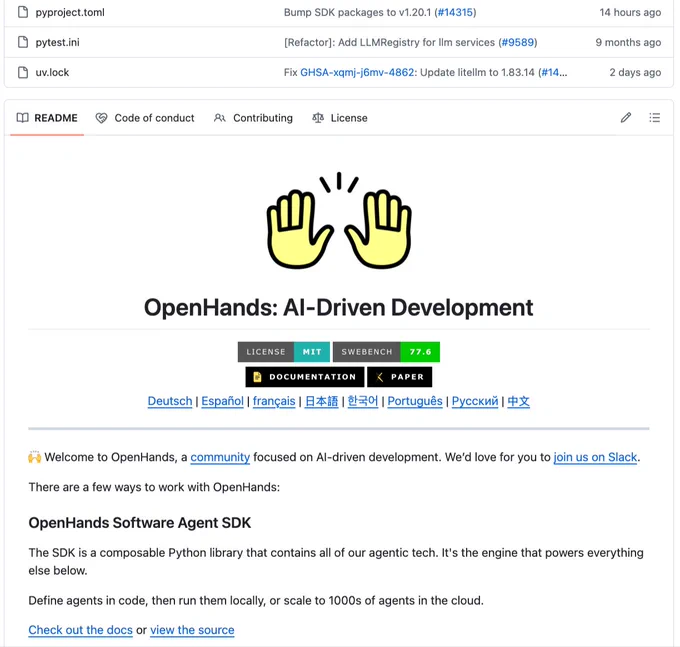This screenshot has width=680, height=647.
Task: Open the Português translation link
Action: click(x=415, y=401)
